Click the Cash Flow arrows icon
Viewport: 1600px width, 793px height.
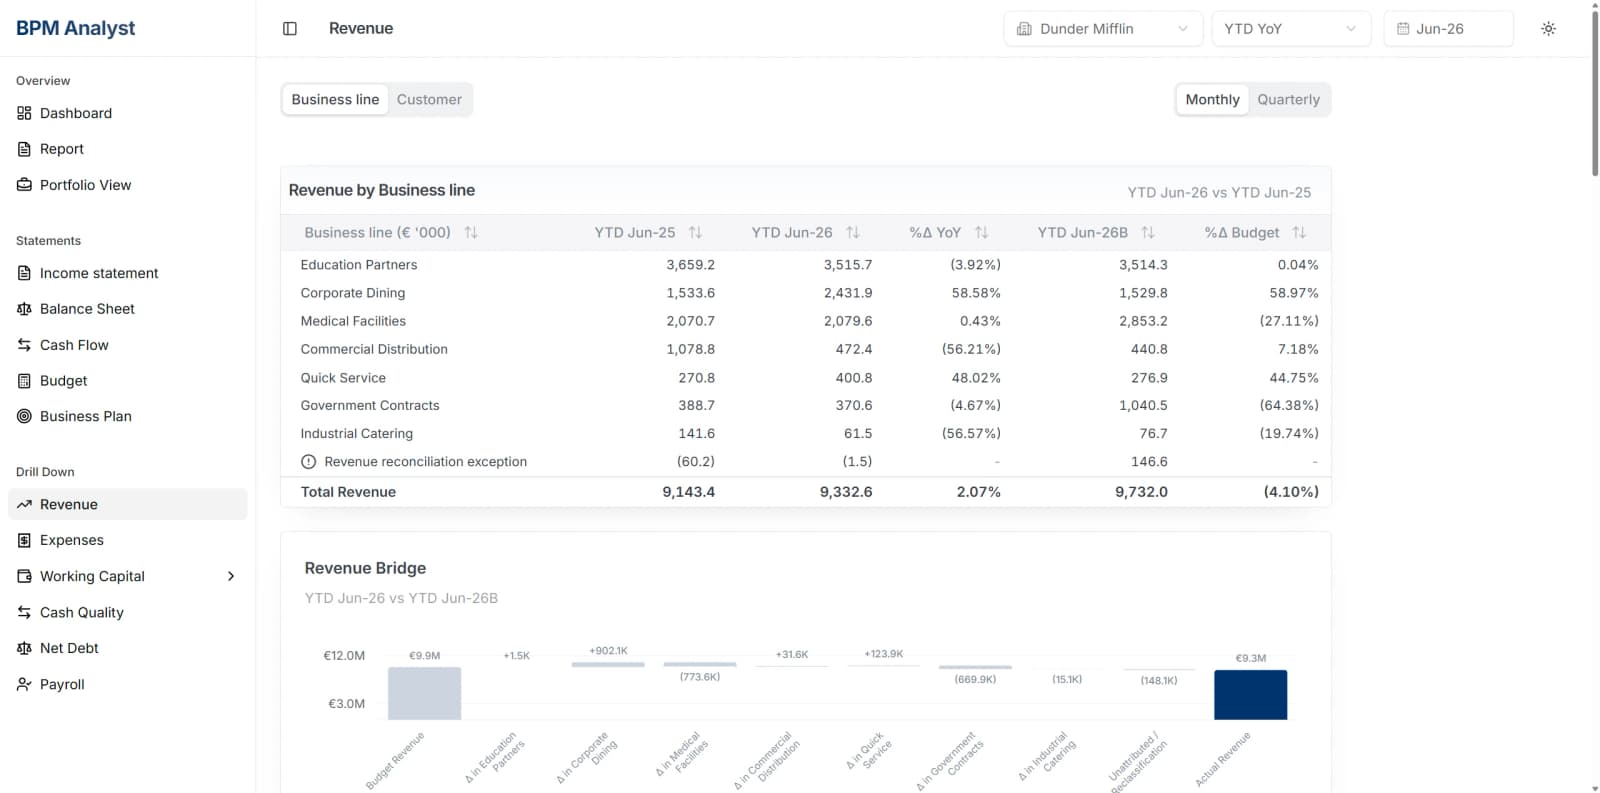(24, 345)
